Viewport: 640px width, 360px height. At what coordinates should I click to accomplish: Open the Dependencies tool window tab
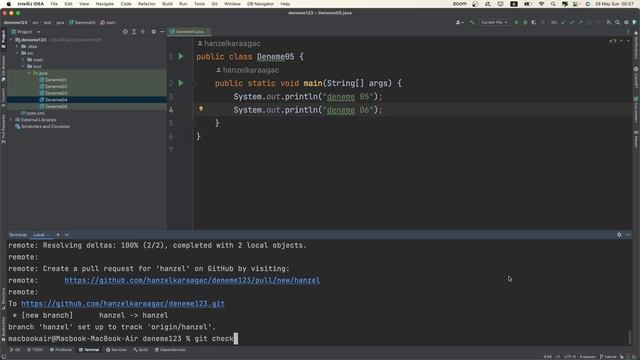[x=170, y=350]
